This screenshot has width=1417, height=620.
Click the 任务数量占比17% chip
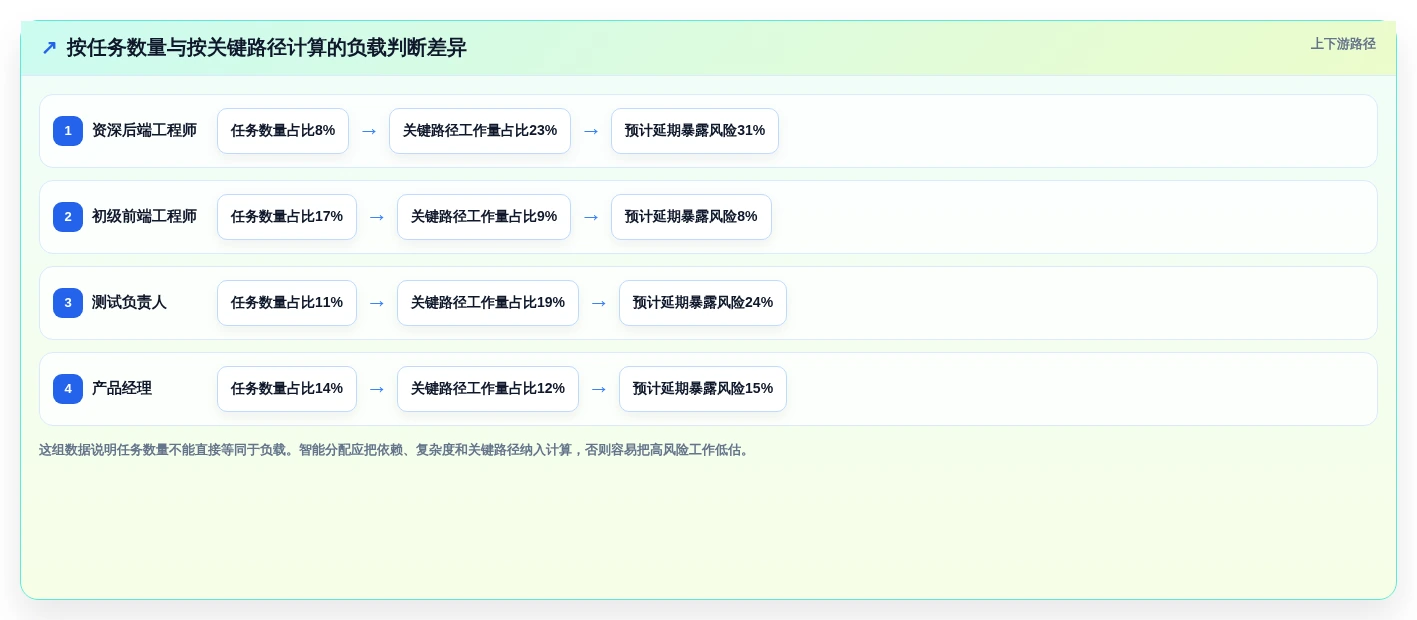(287, 217)
